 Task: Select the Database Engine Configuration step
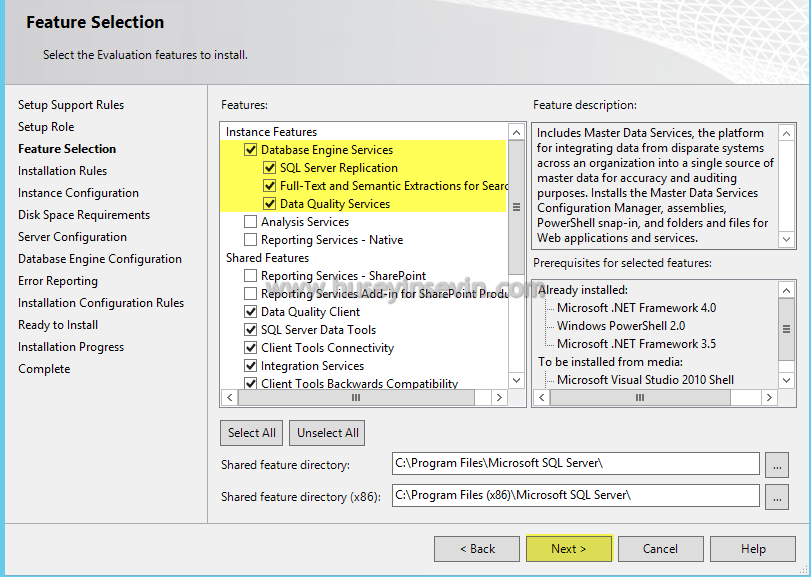click(100, 259)
